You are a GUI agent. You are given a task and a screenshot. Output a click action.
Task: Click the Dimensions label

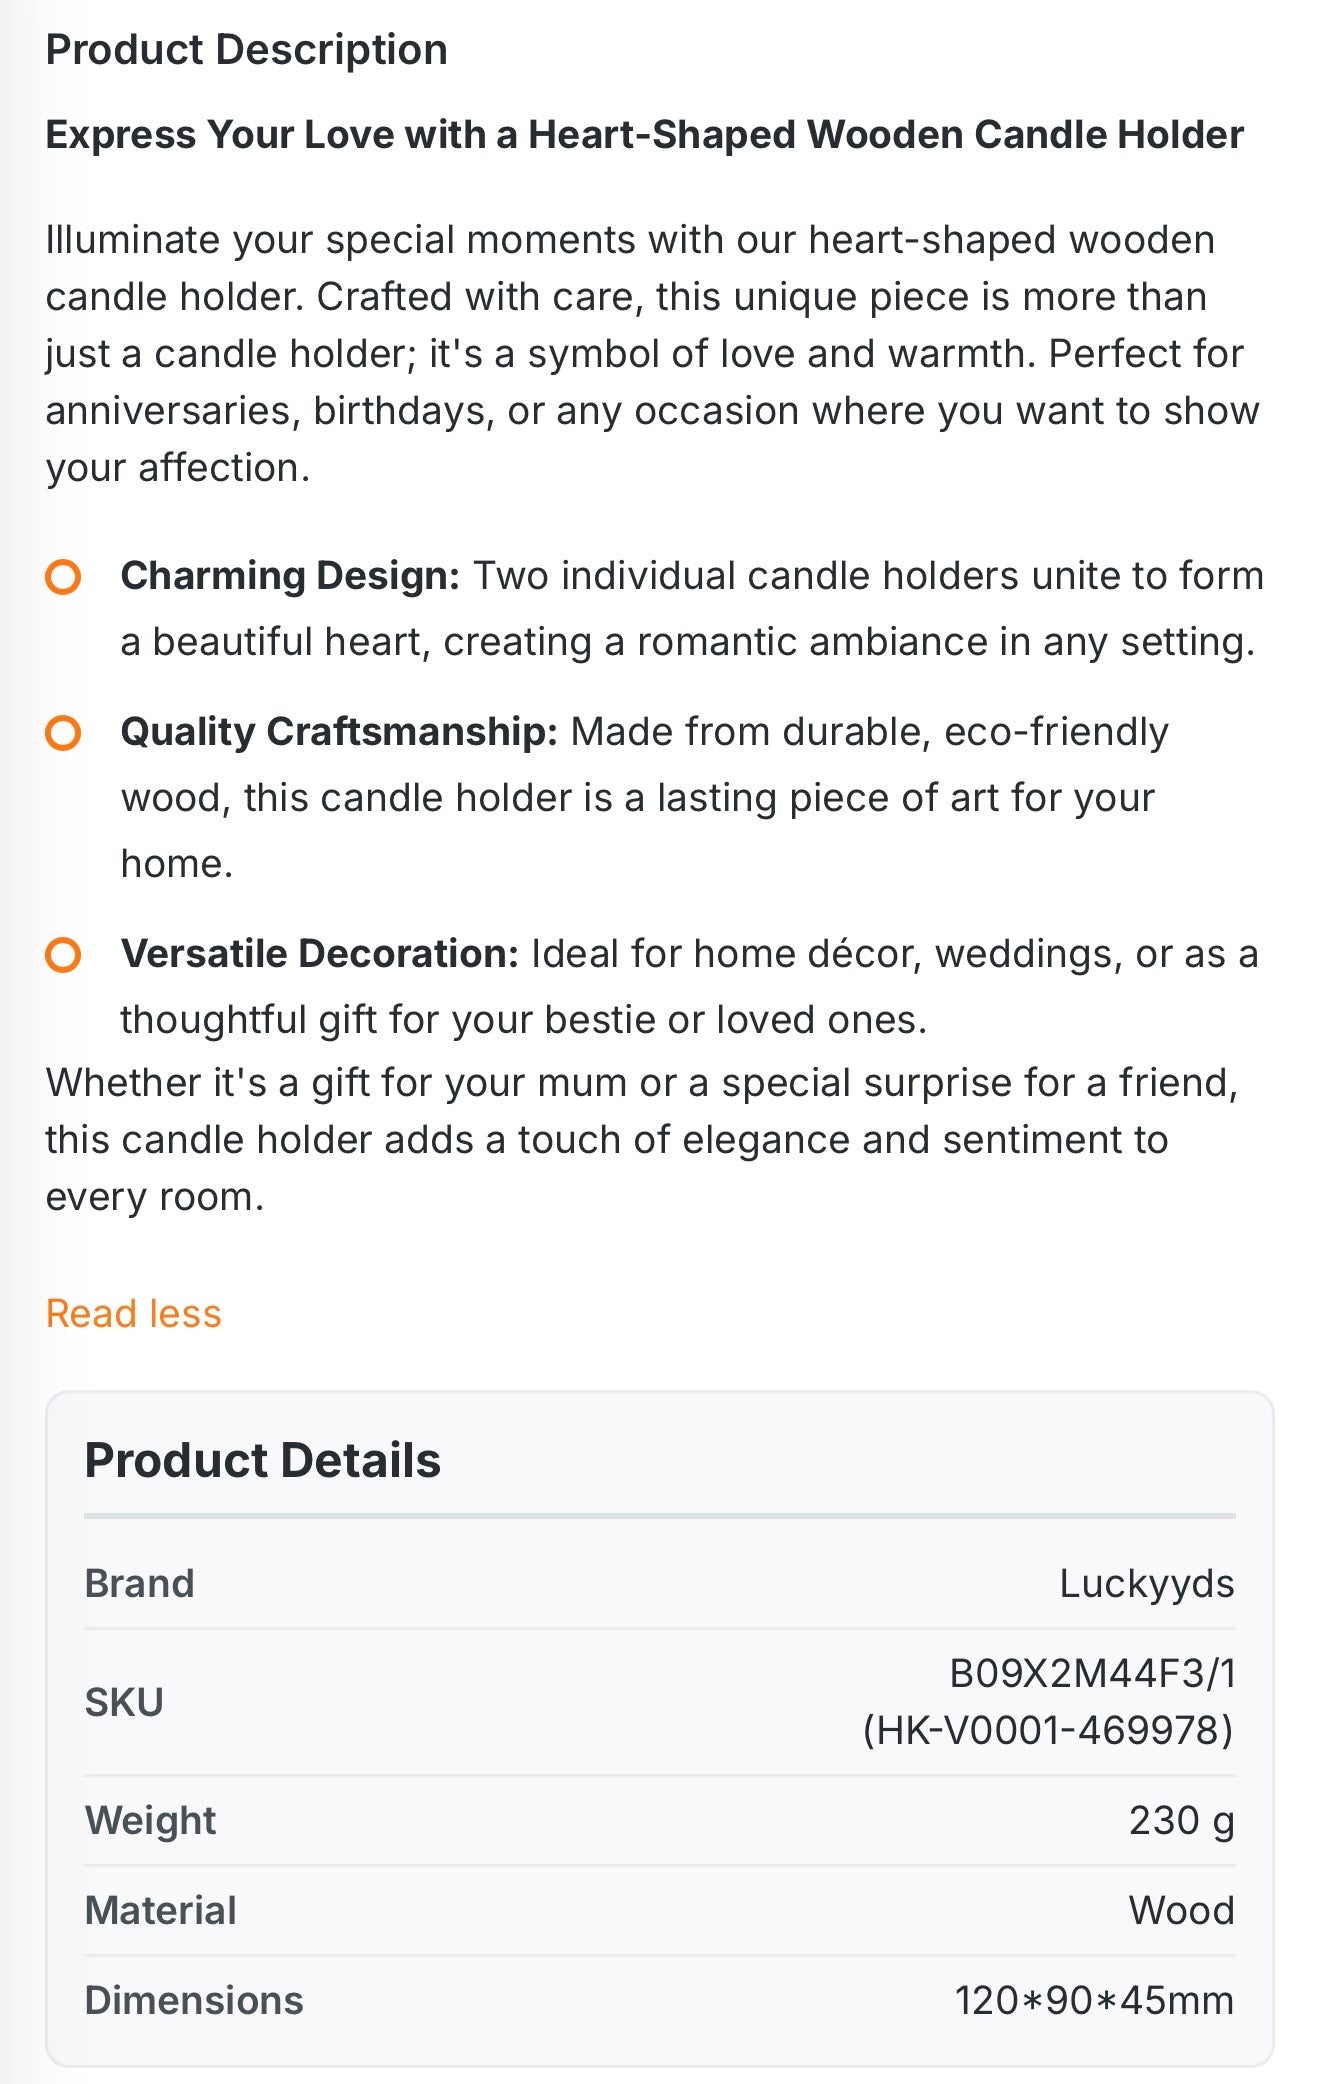point(194,2000)
